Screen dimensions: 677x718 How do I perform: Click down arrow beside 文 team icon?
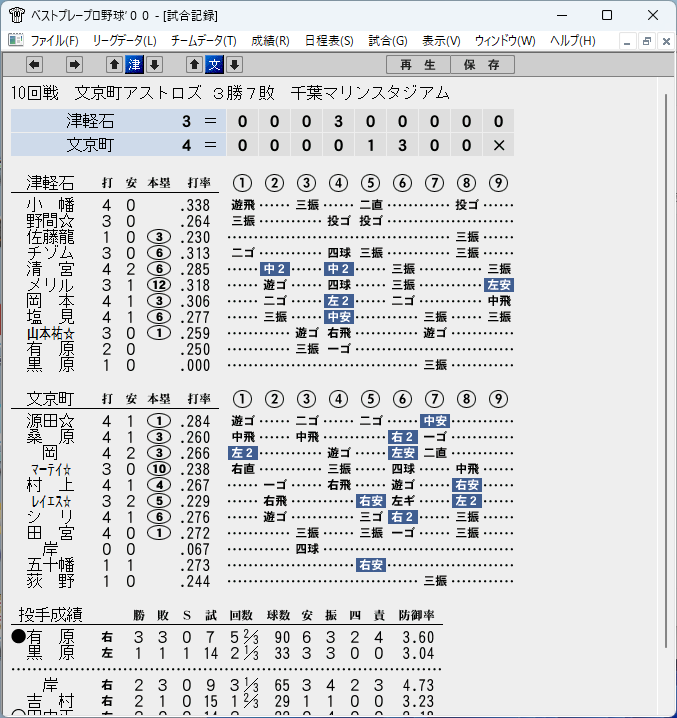(x=235, y=65)
